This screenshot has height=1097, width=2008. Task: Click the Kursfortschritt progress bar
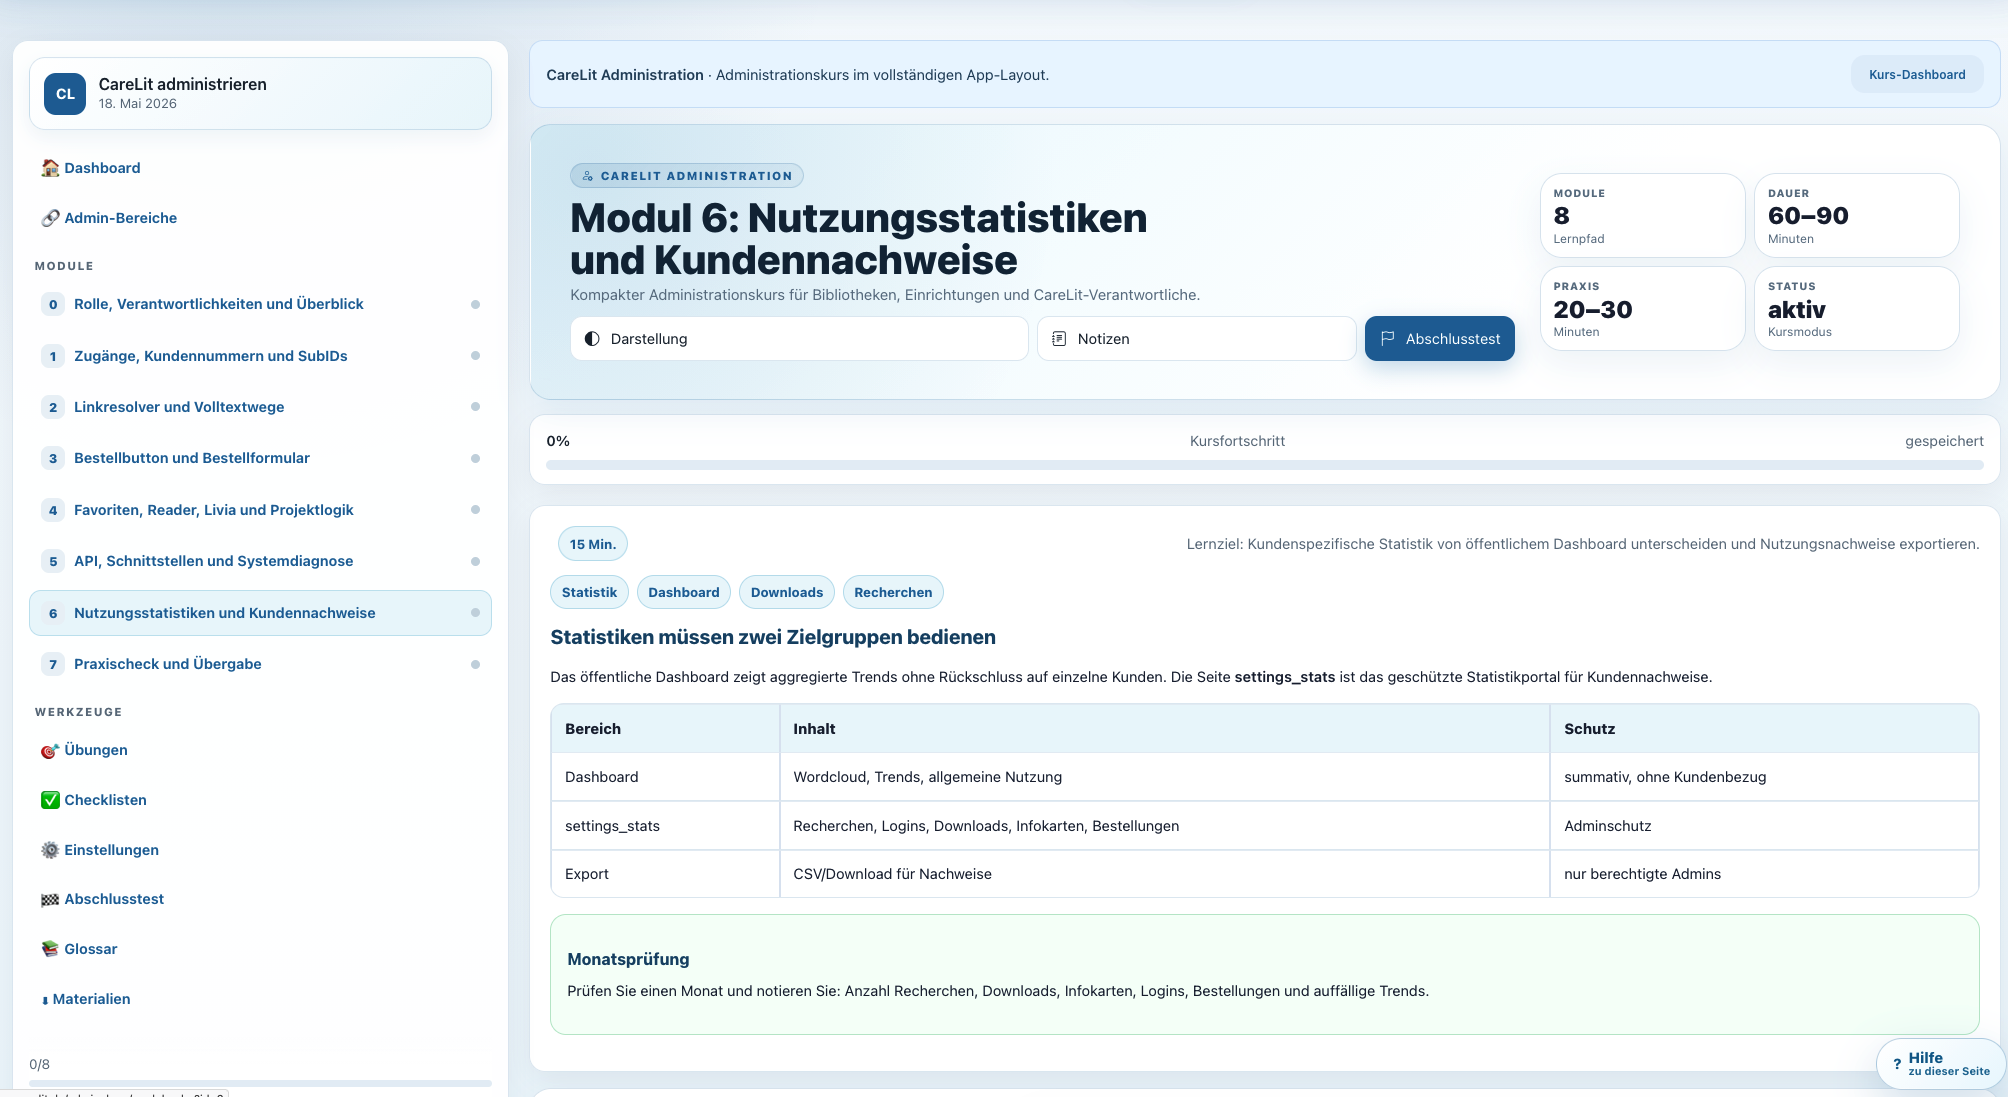[1264, 465]
